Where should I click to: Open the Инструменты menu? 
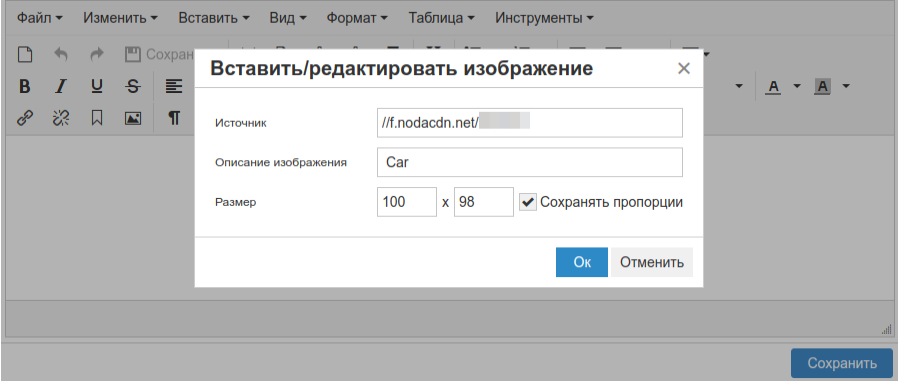coord(544,18)
